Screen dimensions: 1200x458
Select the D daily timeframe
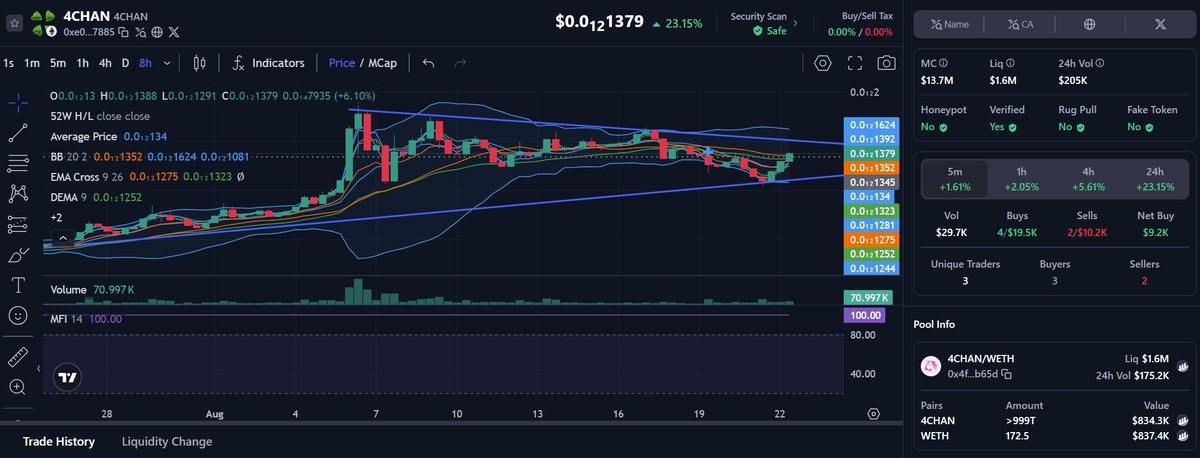(125, 63)
